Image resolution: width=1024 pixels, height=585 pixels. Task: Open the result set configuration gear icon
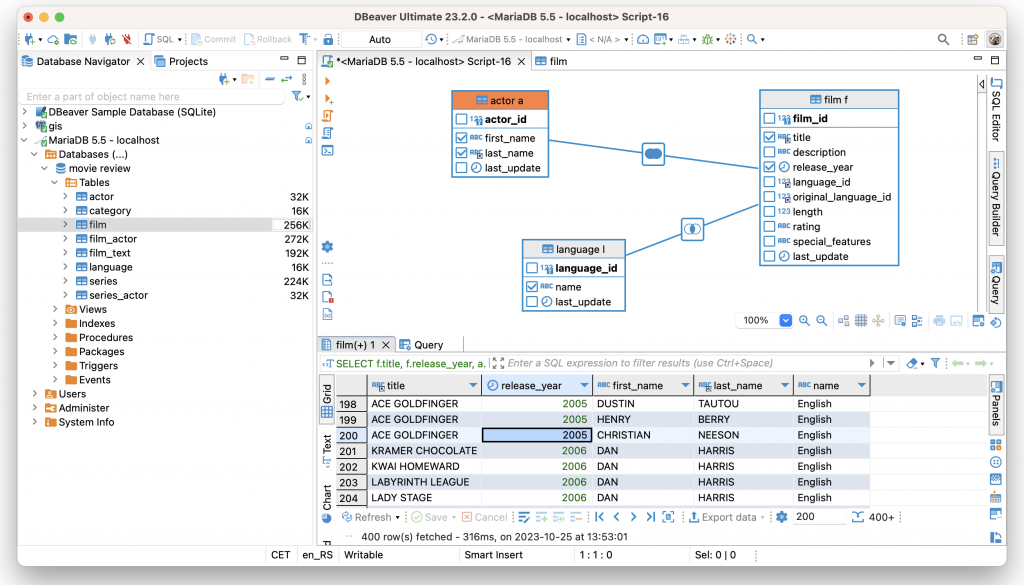[x=782, y=517]
